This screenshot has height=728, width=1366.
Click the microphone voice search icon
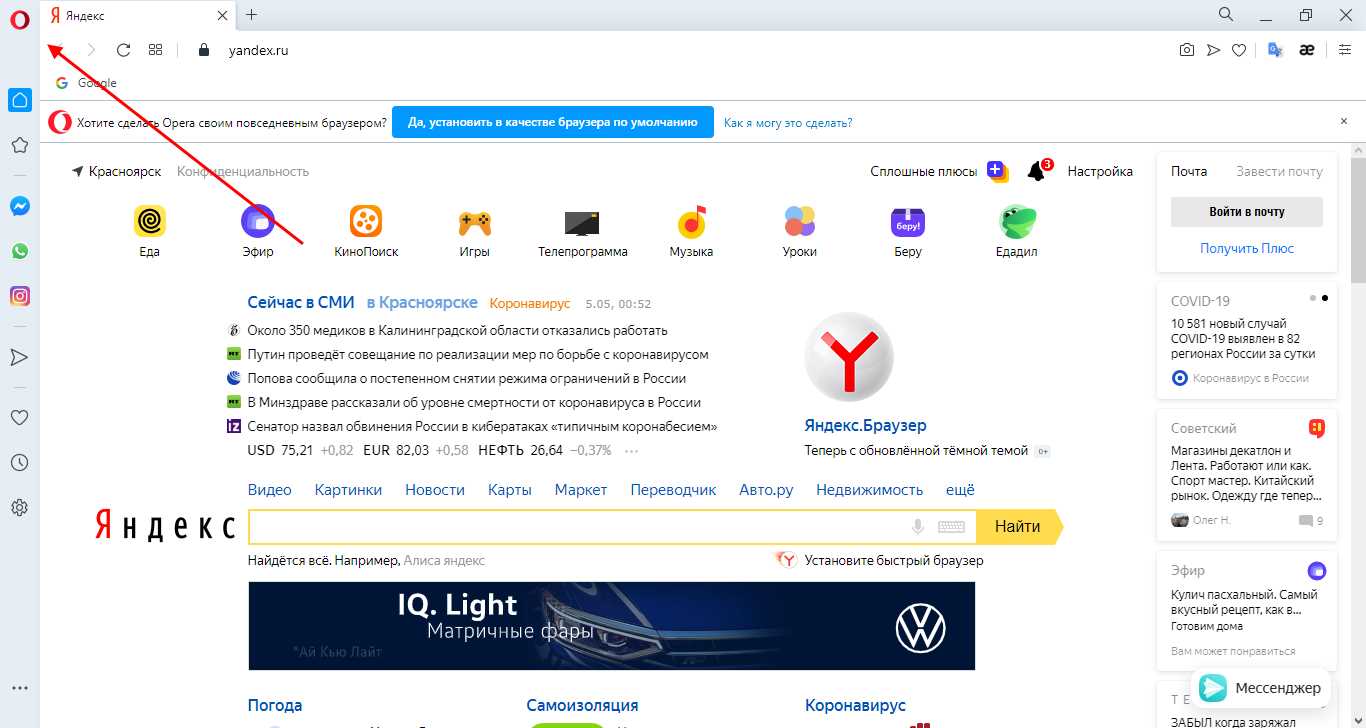coord(917,527)
